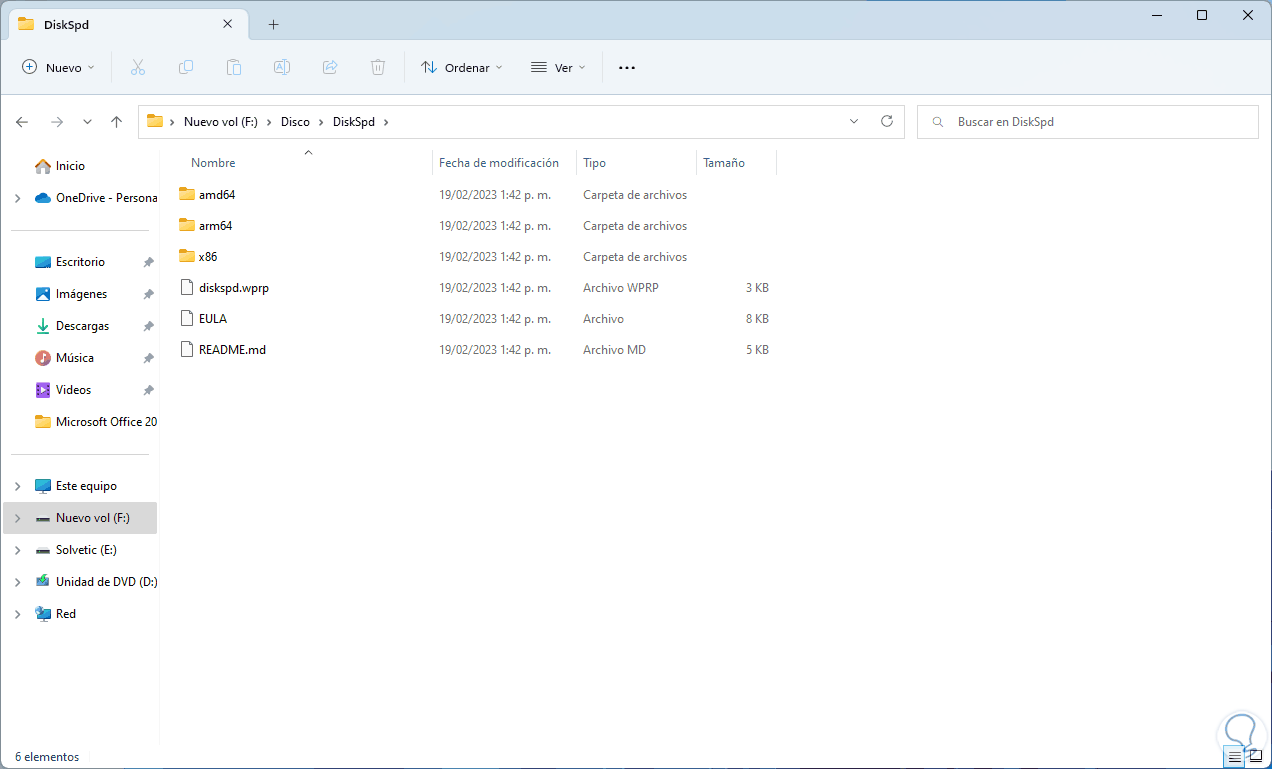Click the Buscar en DiskSpd search field
The image size is (1272, 769).
click(1087, 122)
